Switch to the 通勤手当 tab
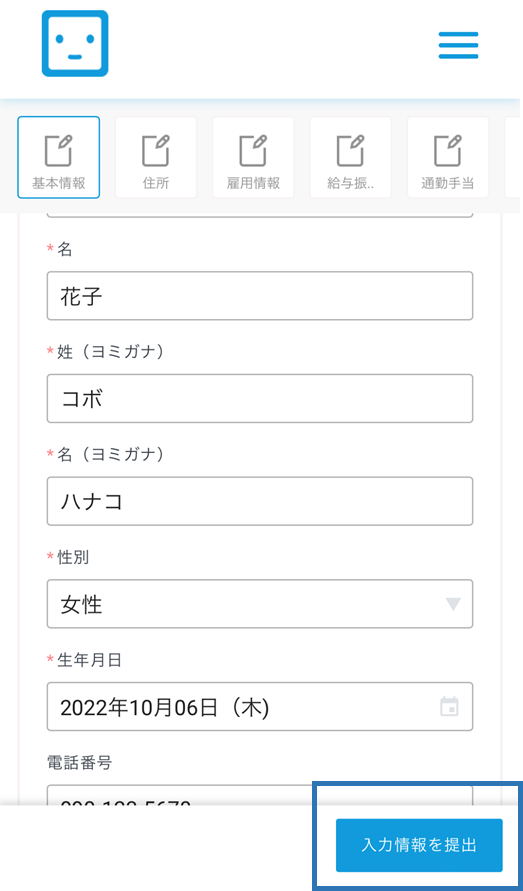Screen dimensions: 523x891 pos(447,157)
